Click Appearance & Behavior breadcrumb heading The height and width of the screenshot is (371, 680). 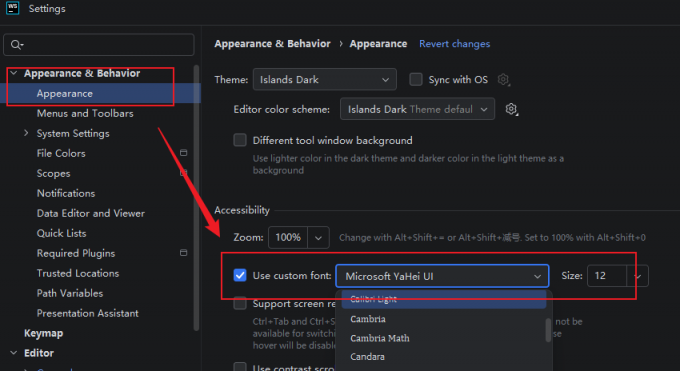pyautogui.click(x=272, y=44)
